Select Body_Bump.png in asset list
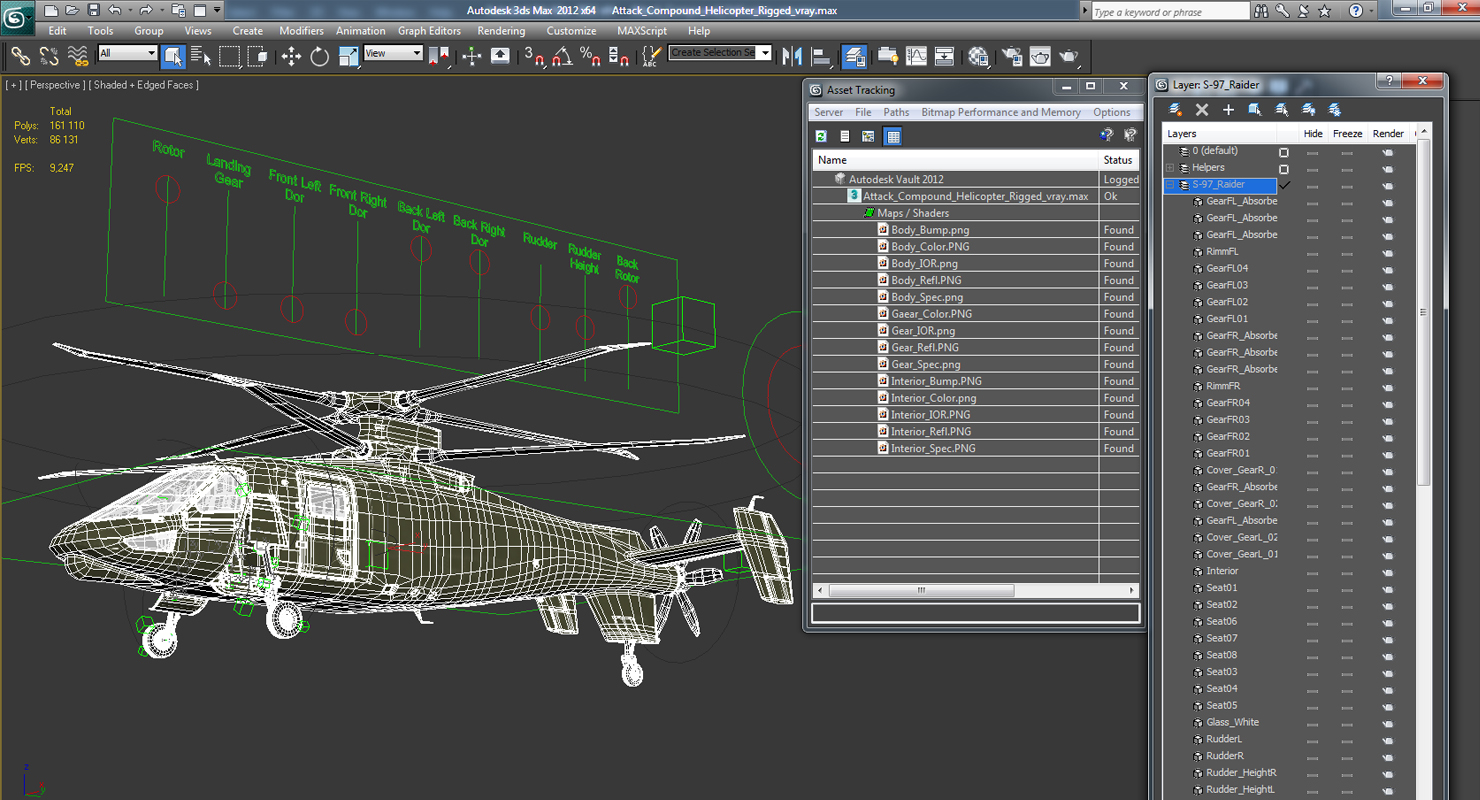 [930, 230]
